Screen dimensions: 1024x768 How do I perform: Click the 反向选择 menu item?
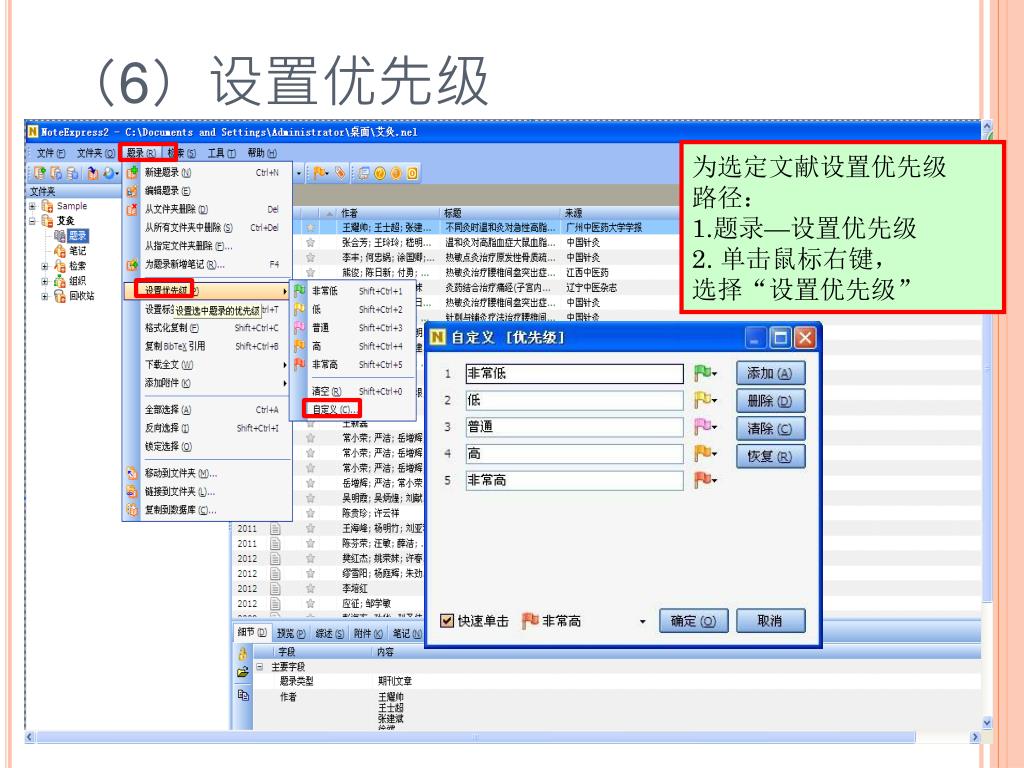coord(207,428)
